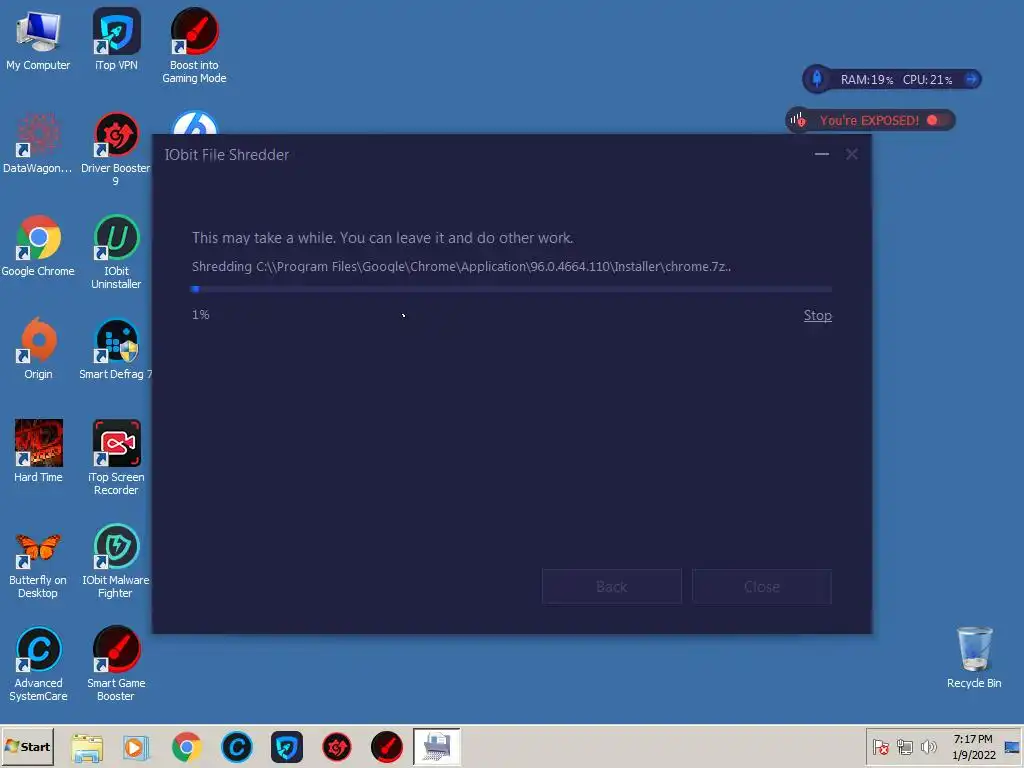Open Hard Time game shortcut
The height and width of the screenshot is (768, 1024).
pyautogui.click(x=39, y=452)
